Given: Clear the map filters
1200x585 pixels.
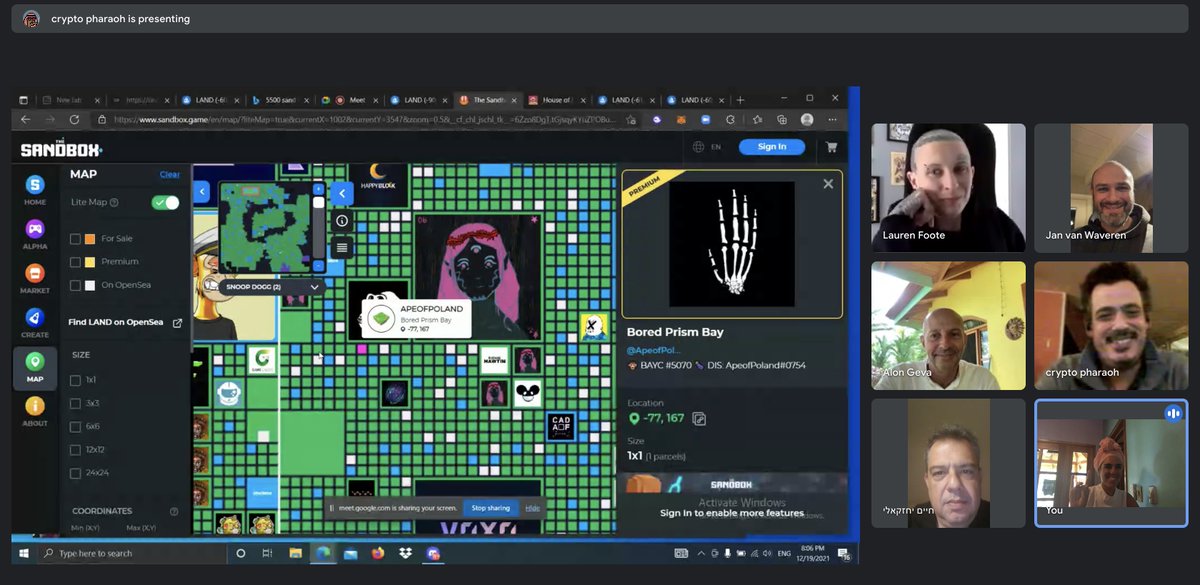Looking at the screenshot, I should (170, 174).
